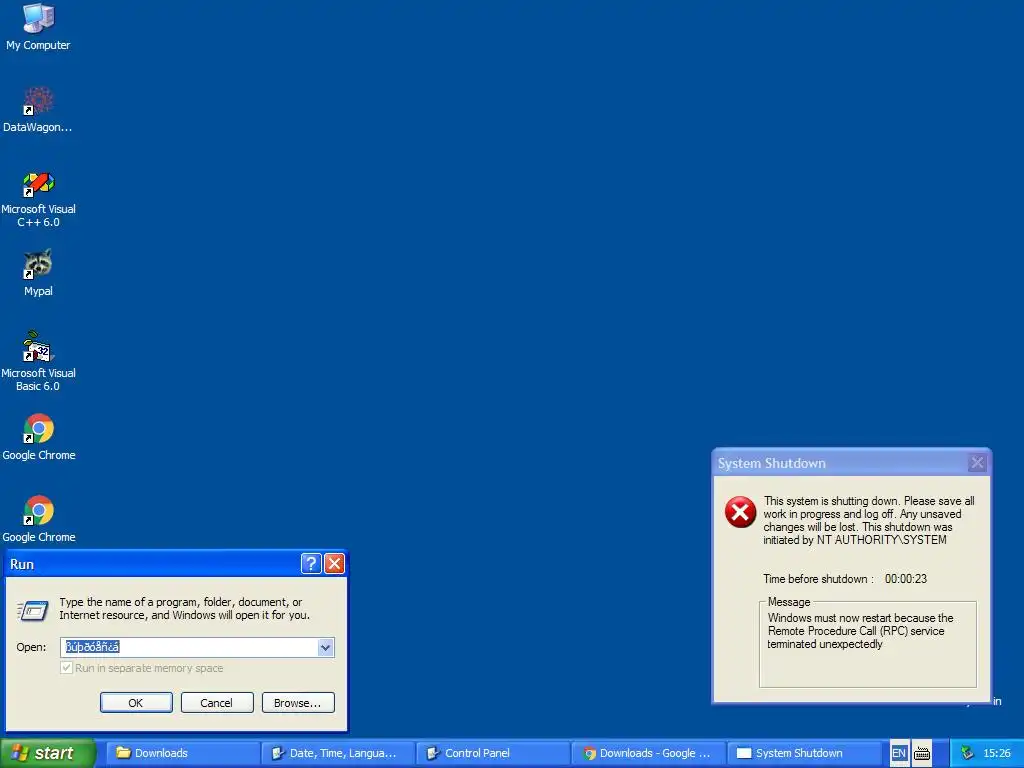
Task: Click the RPC service restart message text
Action: tap(860, 631)
